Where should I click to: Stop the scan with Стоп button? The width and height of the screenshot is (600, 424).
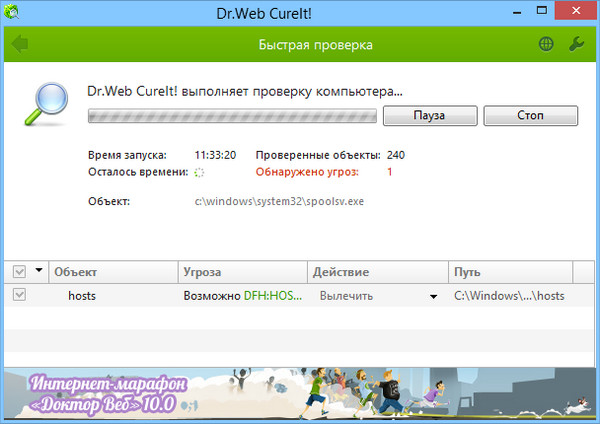coord(530,116)
